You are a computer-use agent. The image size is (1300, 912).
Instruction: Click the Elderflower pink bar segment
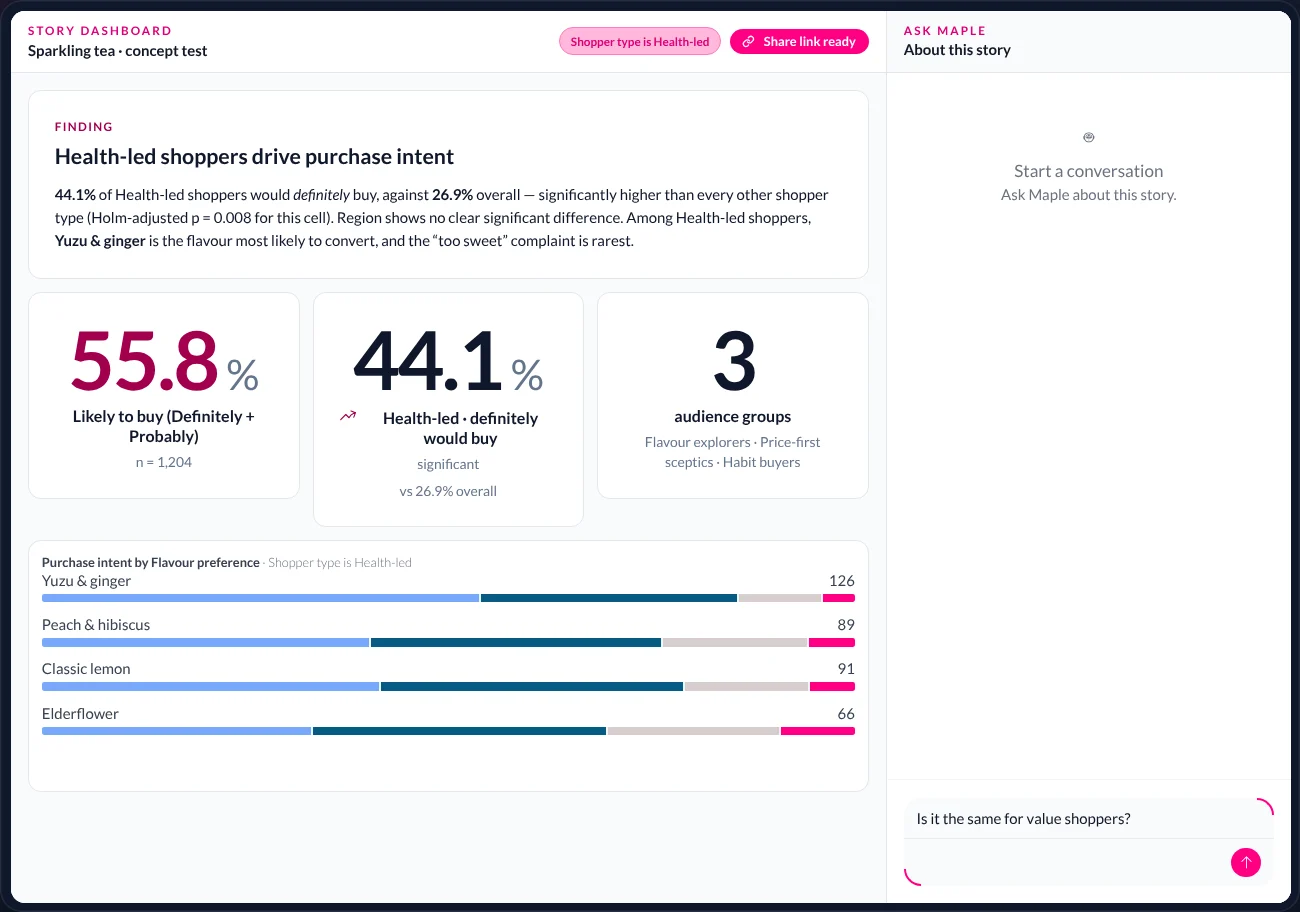[818, 731]
